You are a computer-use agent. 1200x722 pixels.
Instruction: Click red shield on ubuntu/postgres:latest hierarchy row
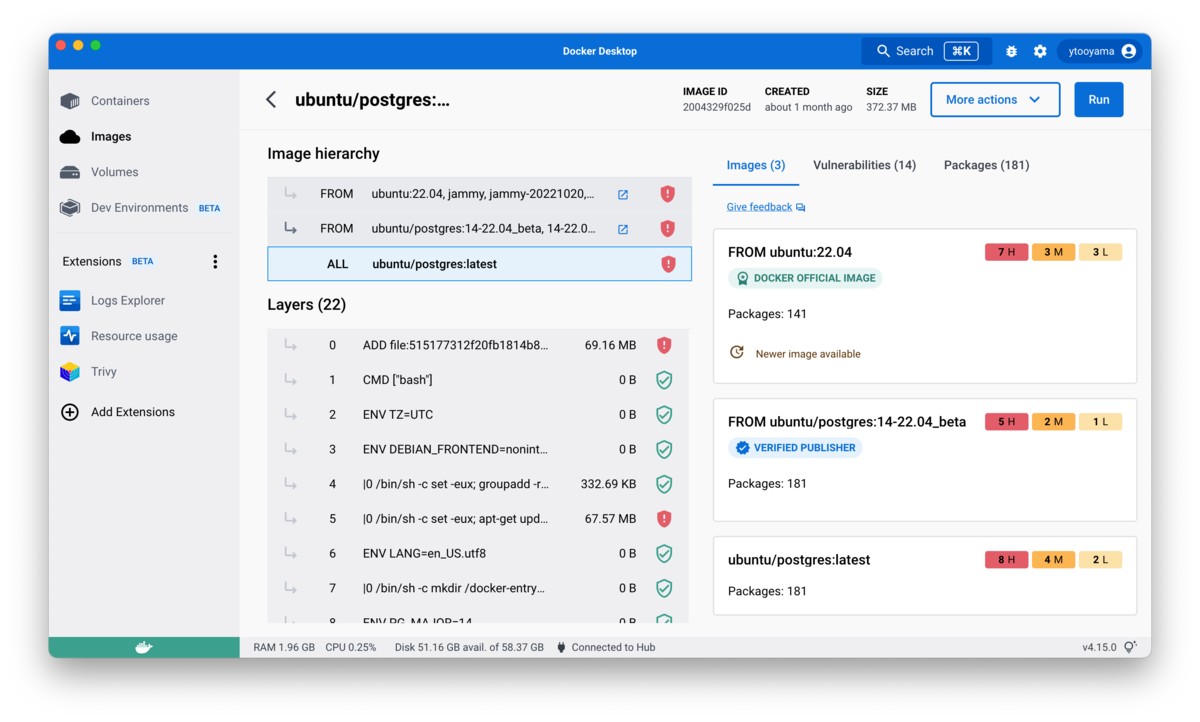coord(668,264)
